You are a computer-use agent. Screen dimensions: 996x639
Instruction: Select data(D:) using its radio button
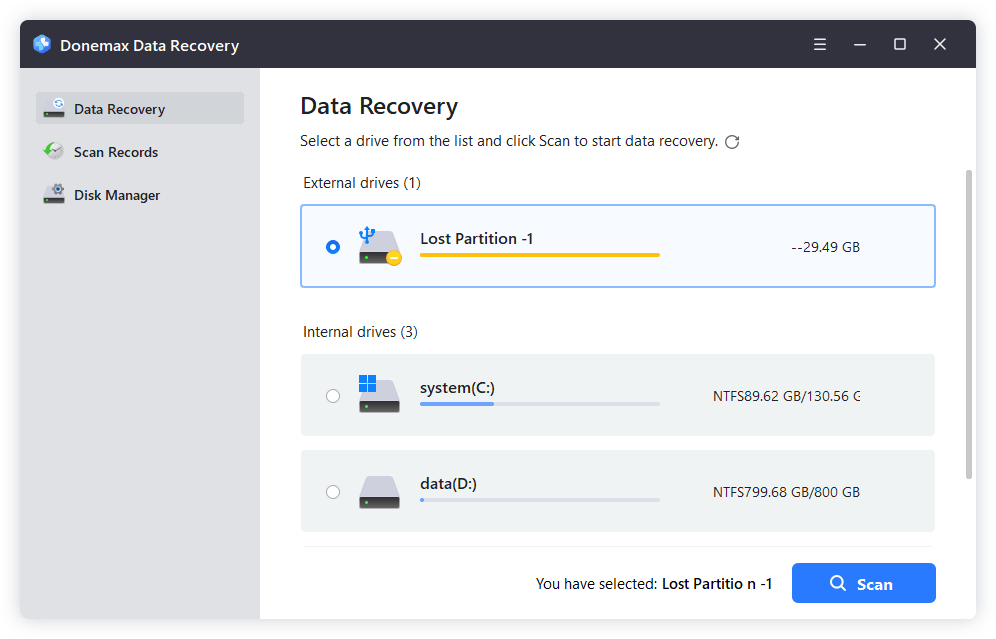pos(333,491)
